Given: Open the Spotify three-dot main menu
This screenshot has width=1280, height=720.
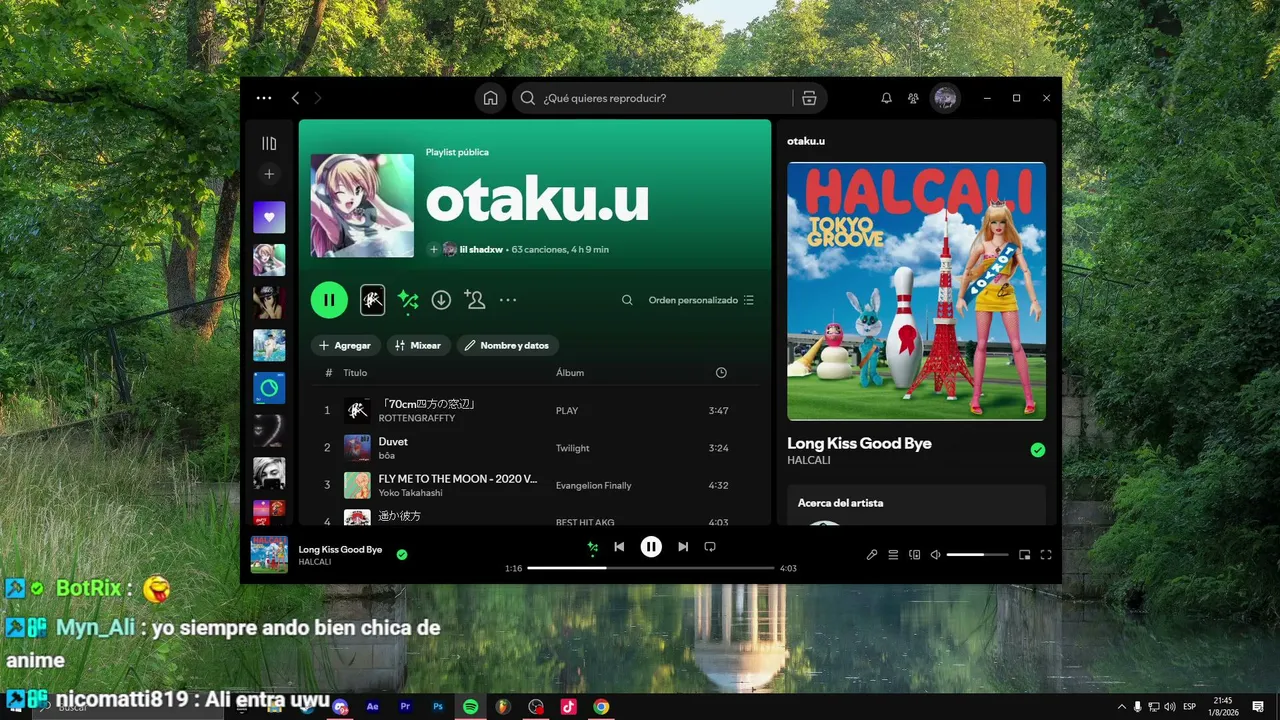Looking at the screenshot, I should point(264,98).
